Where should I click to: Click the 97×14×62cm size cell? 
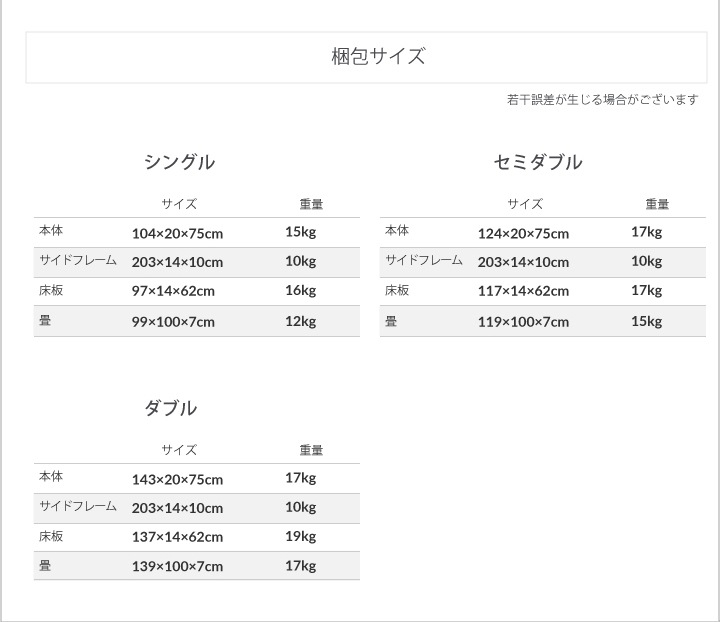[173, 291]
